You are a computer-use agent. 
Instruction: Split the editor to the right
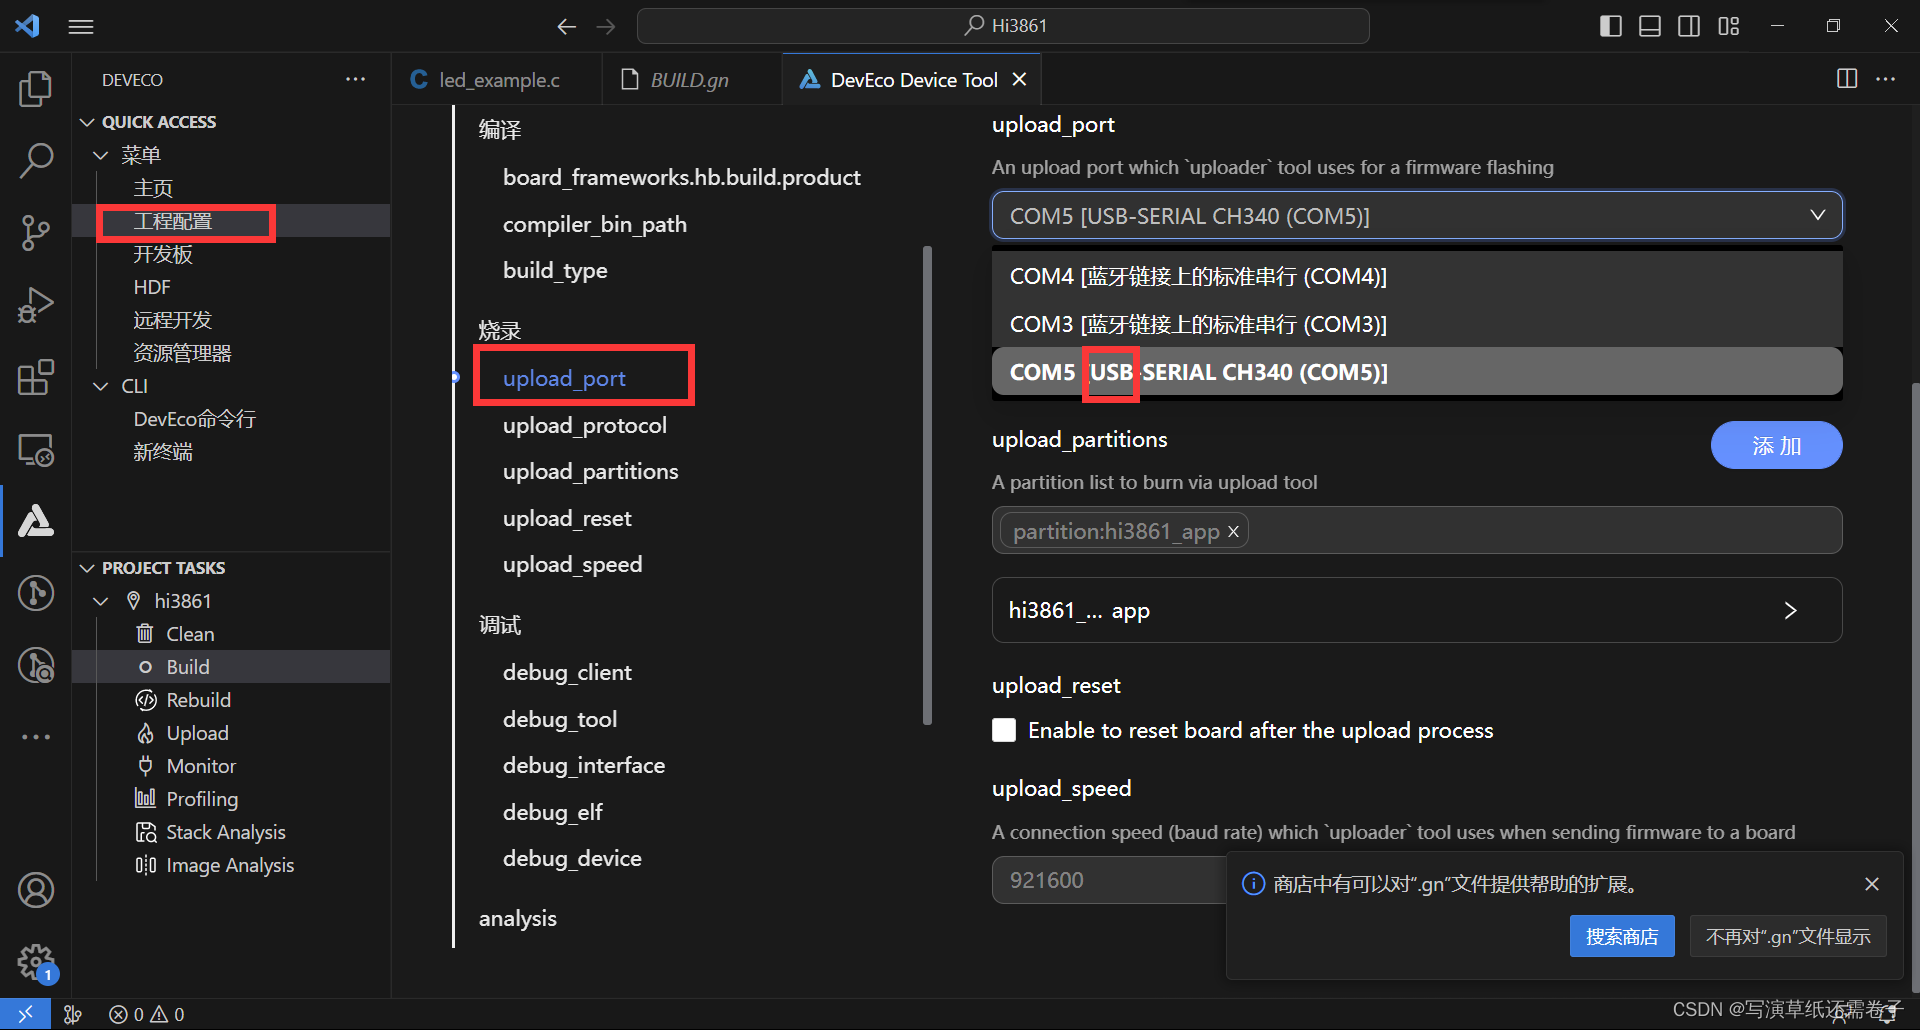(1847, 79)
